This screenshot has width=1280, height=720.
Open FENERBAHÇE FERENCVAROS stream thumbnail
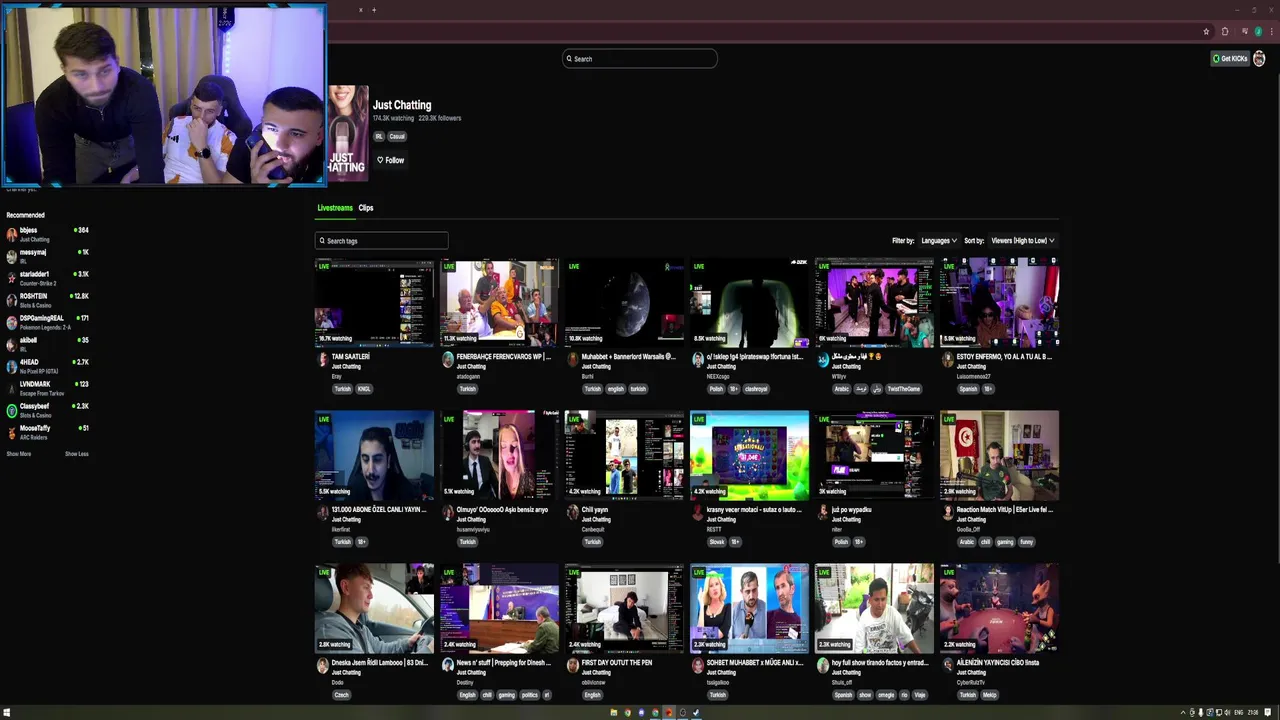point(500,303)
